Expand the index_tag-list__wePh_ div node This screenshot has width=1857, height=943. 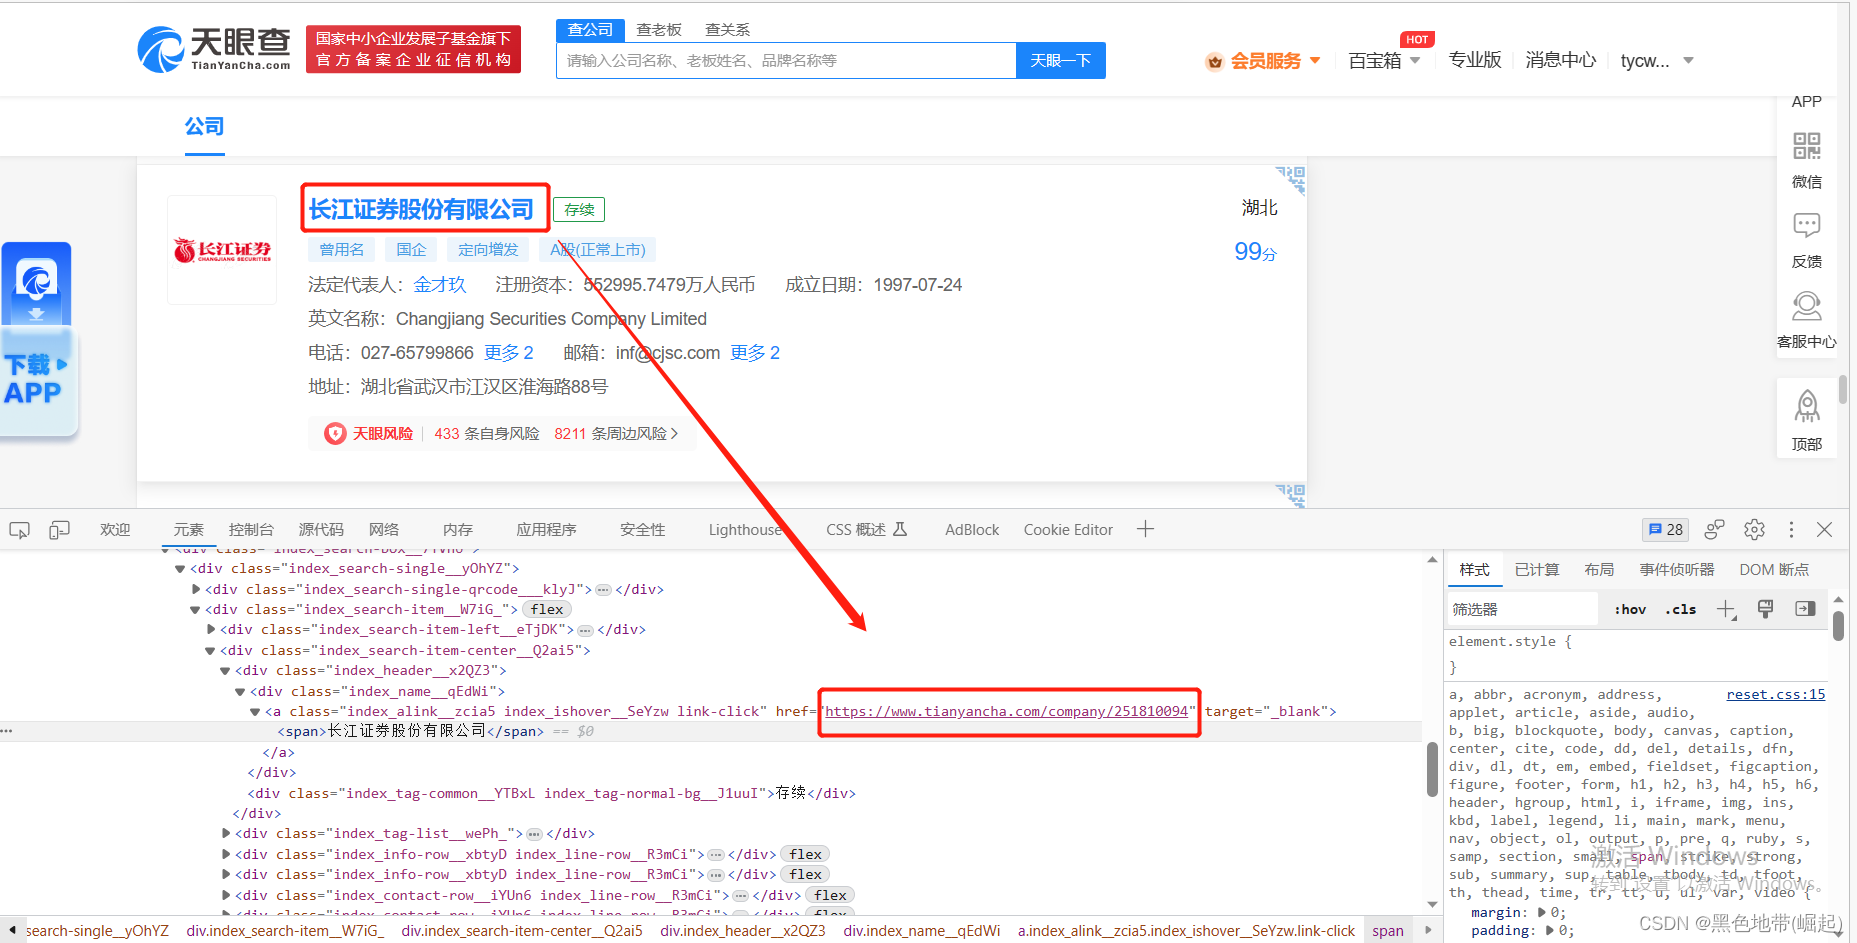[x=225, y=833]
